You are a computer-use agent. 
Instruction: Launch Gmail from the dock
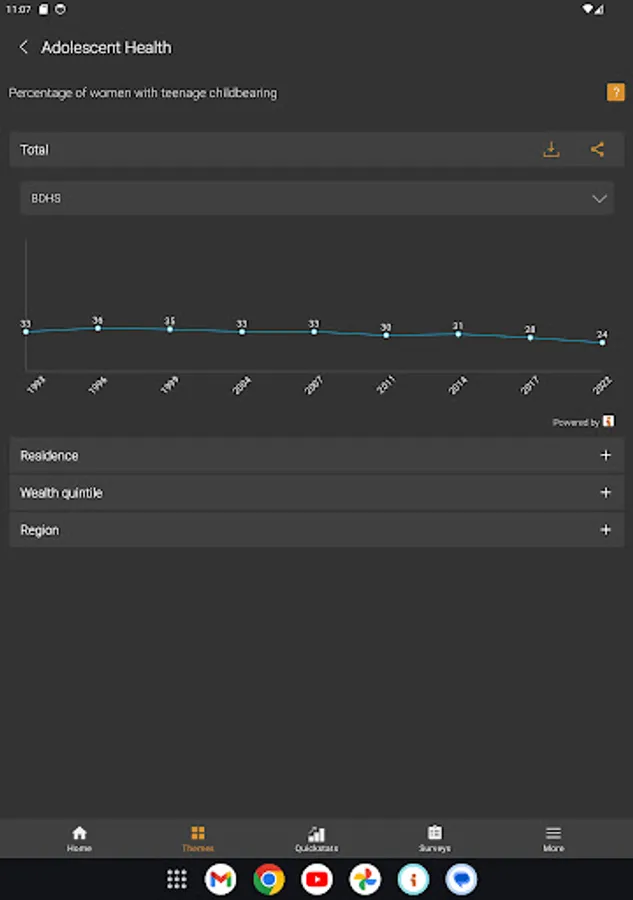pyautogui.click(x=221, y=879)
